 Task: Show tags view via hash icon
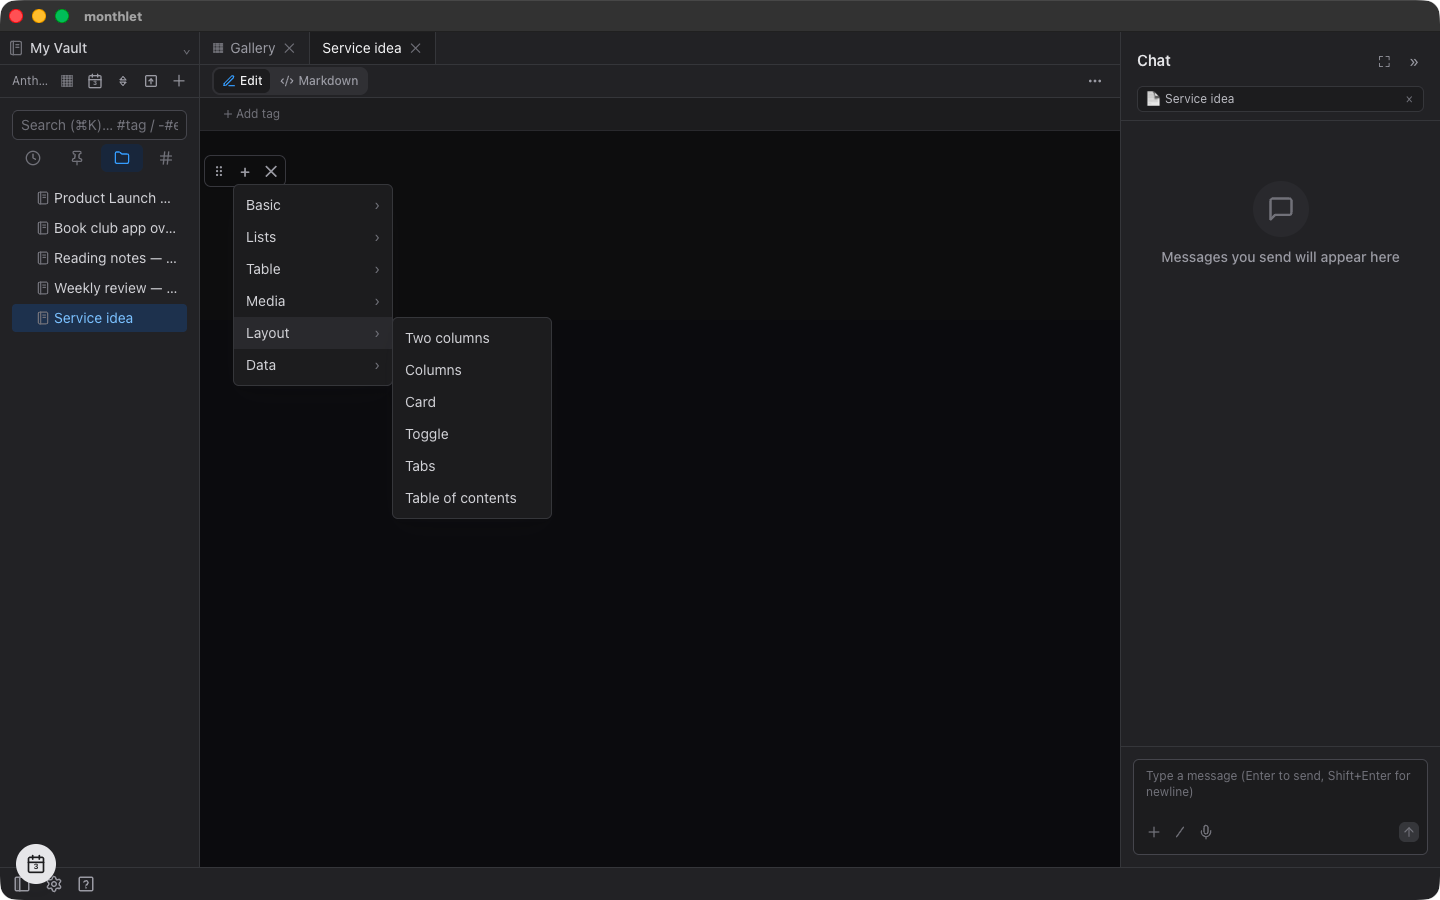(x=166, y=158)
